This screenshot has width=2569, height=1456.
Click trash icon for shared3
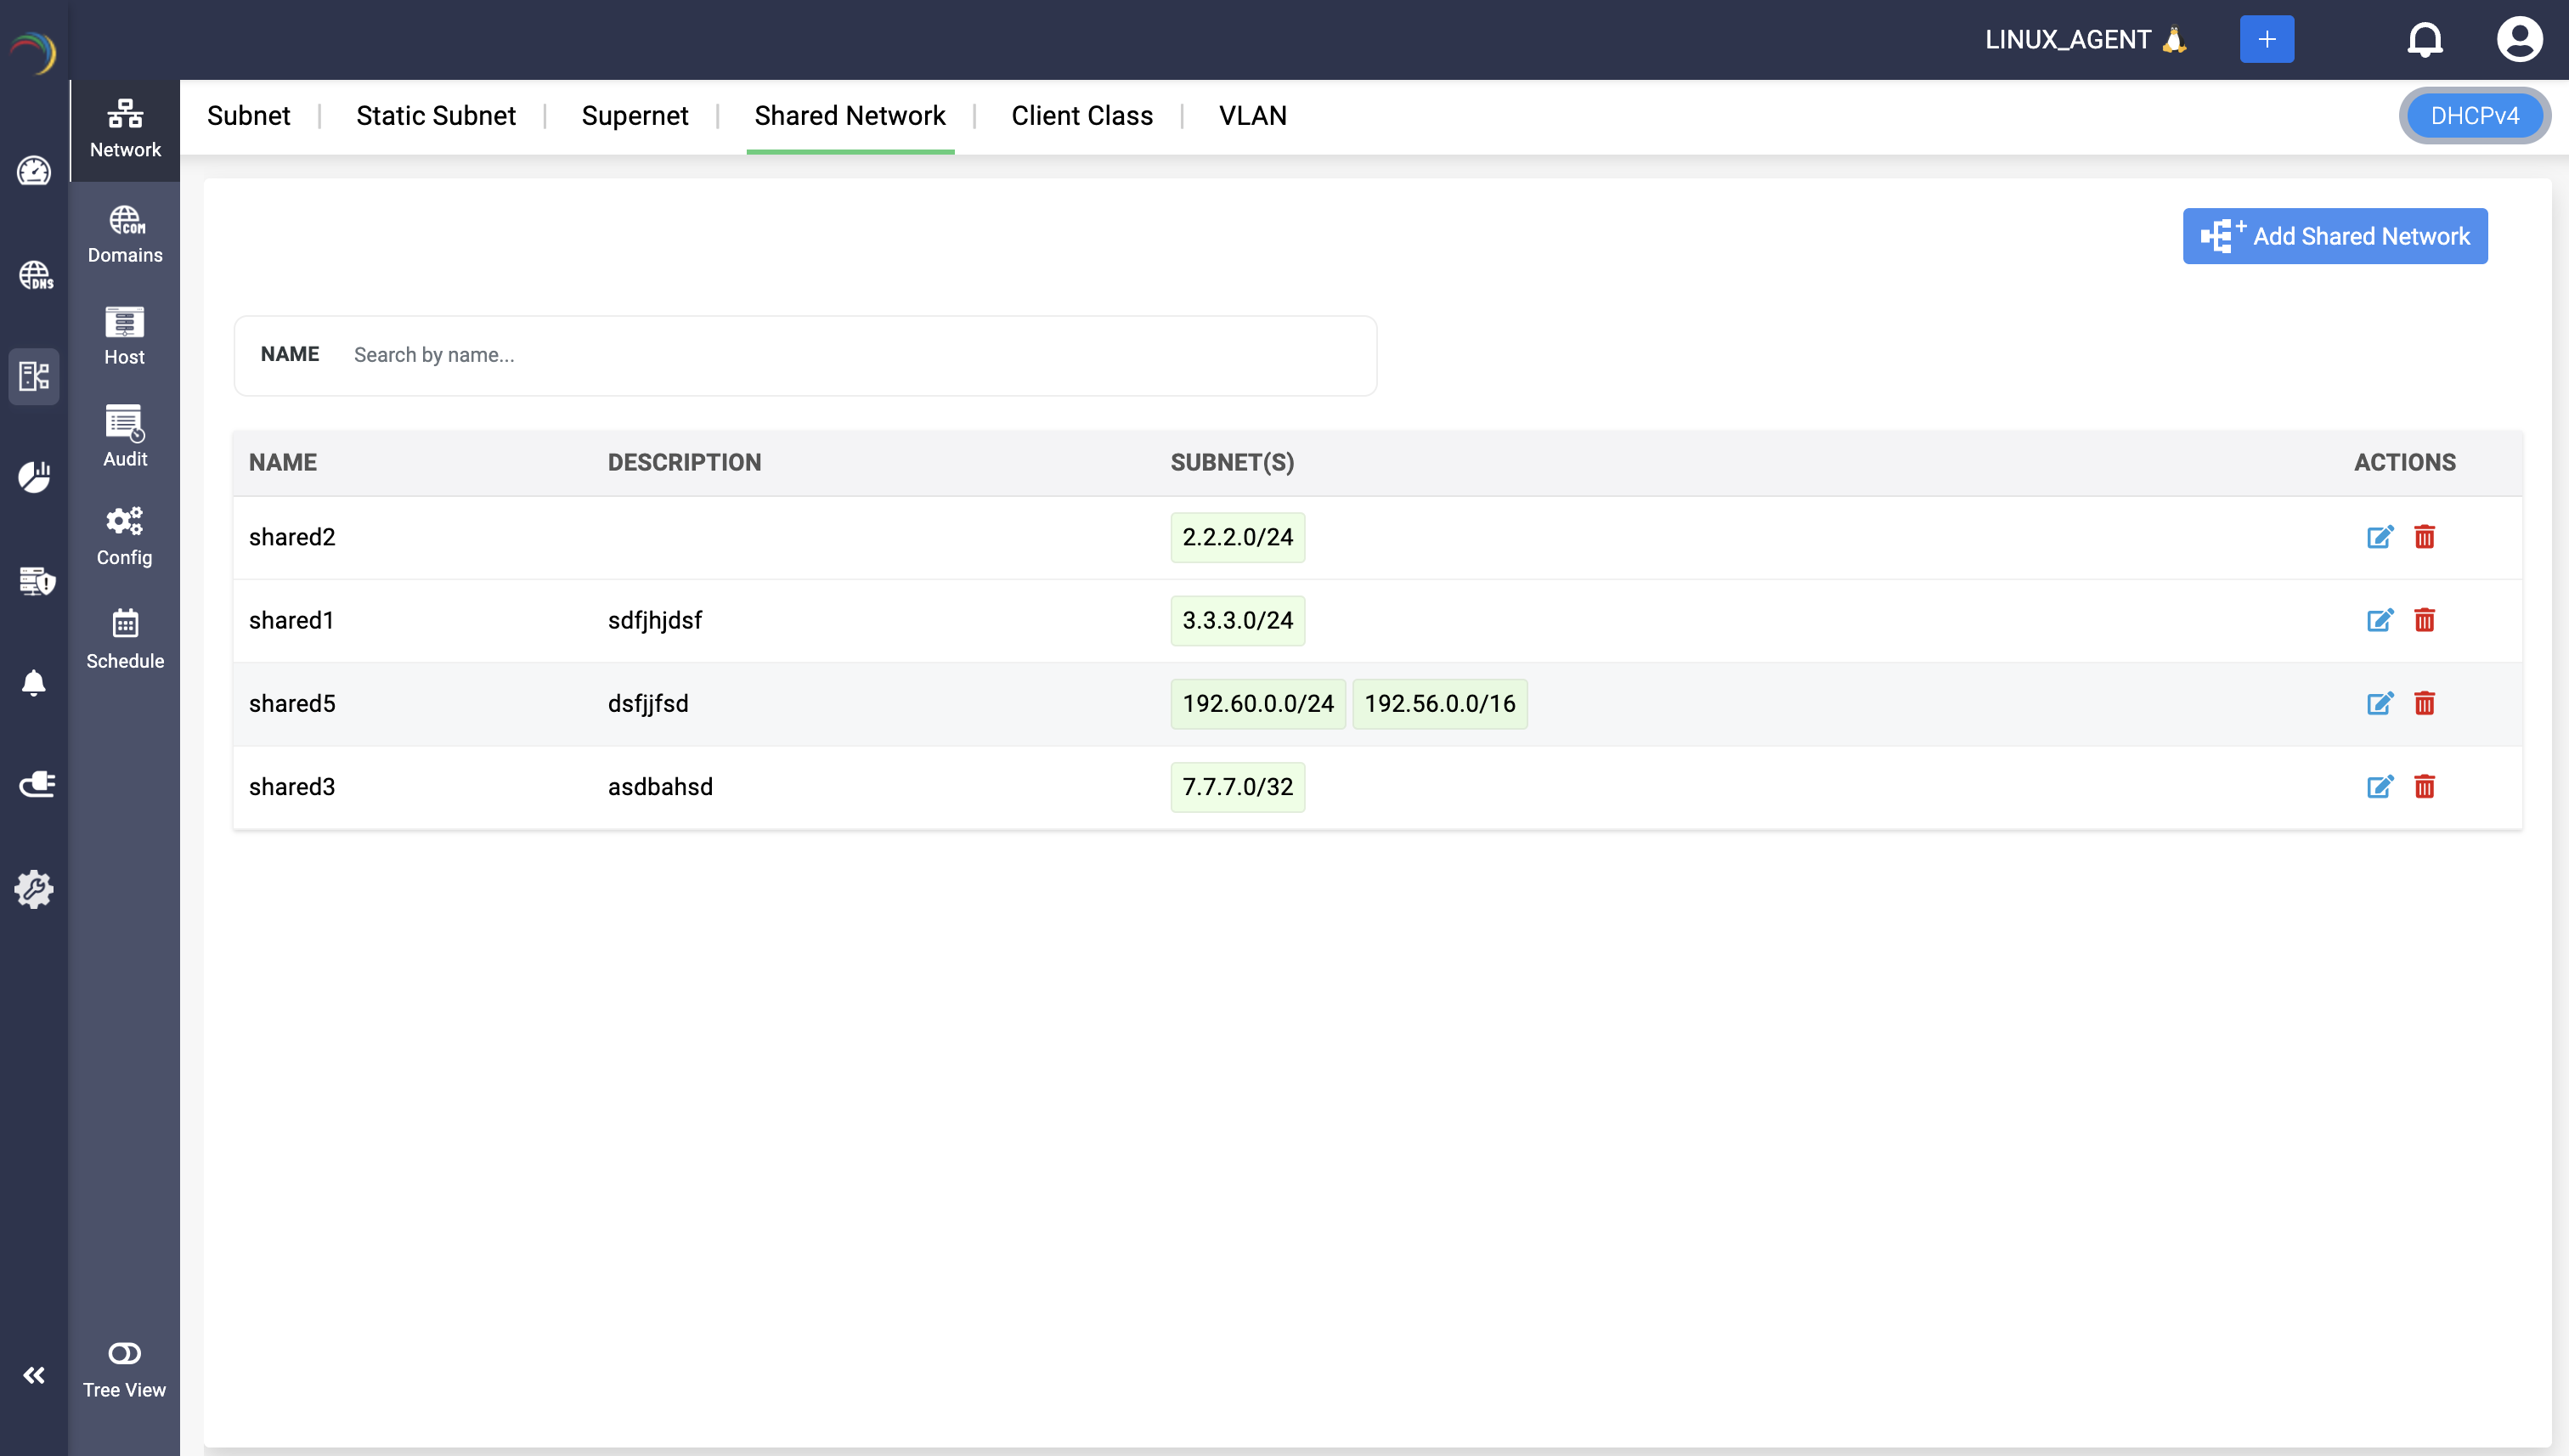coord(2424,786)
